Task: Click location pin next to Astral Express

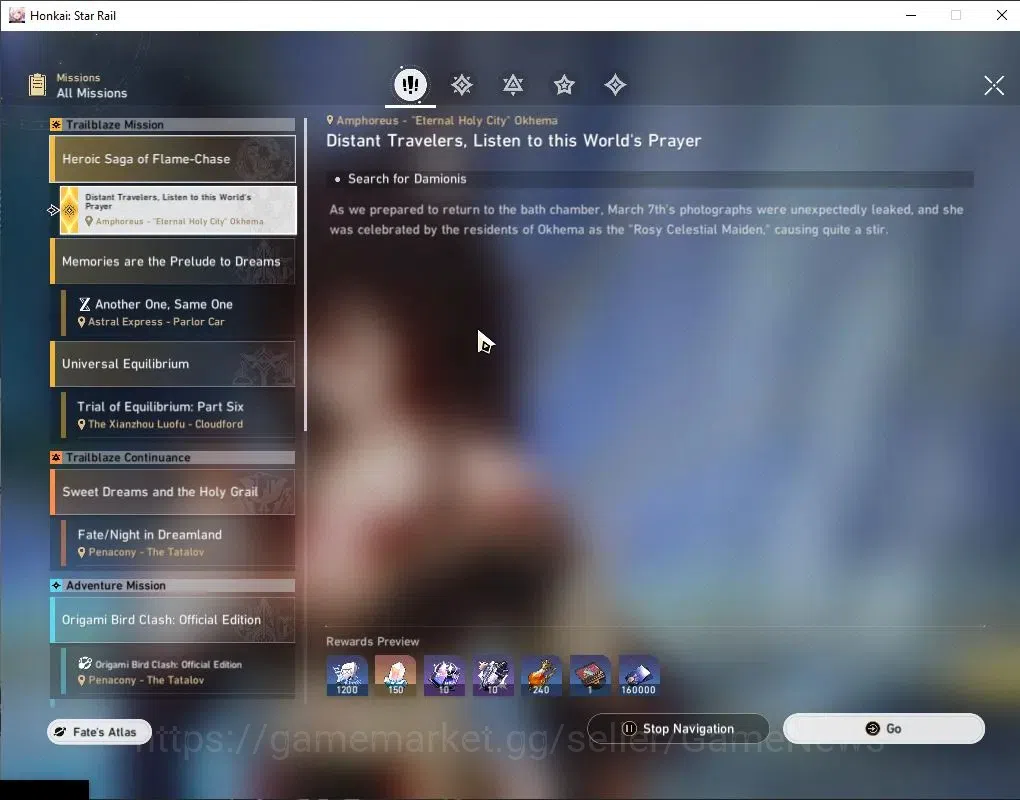Action: coord(81,322)
